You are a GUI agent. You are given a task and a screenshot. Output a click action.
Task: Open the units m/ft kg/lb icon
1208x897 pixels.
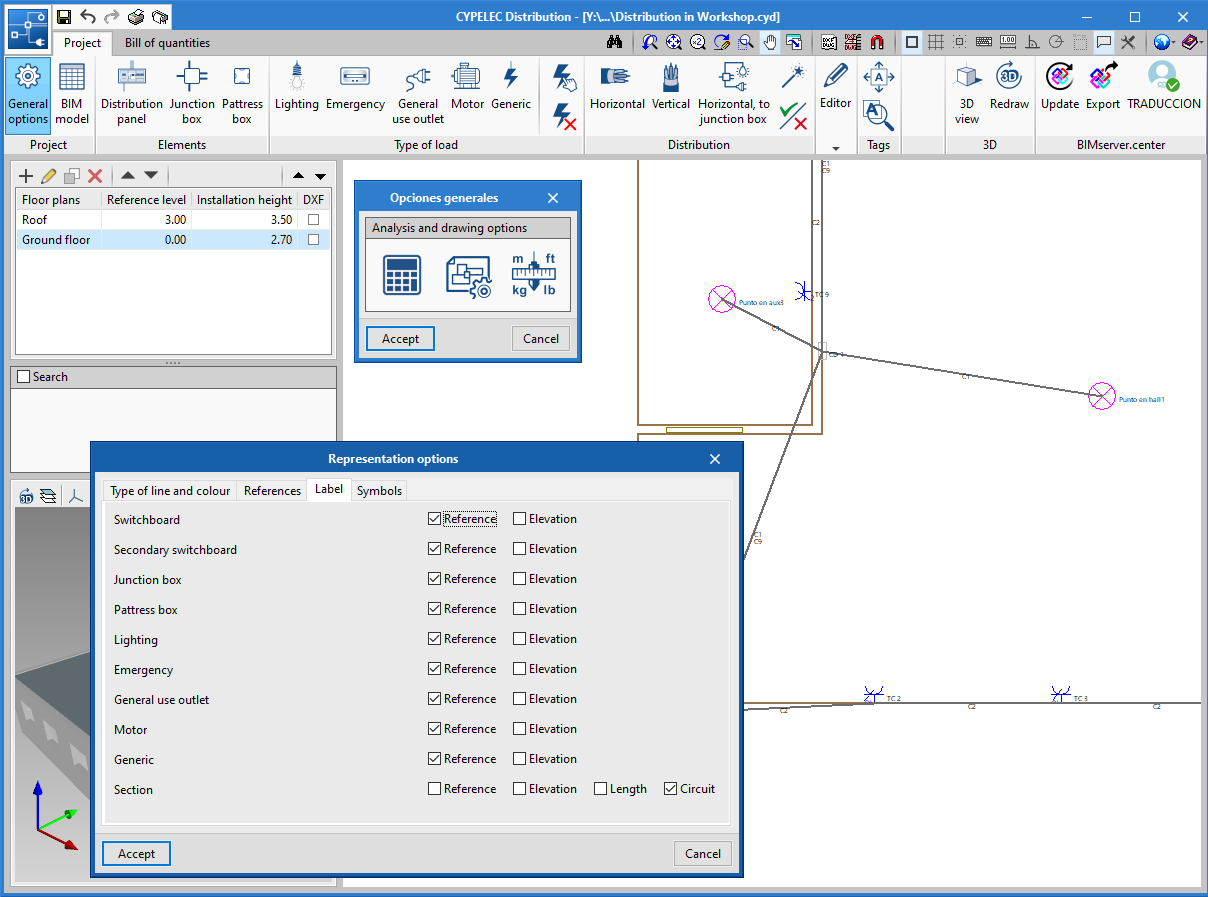pos(534,275)
